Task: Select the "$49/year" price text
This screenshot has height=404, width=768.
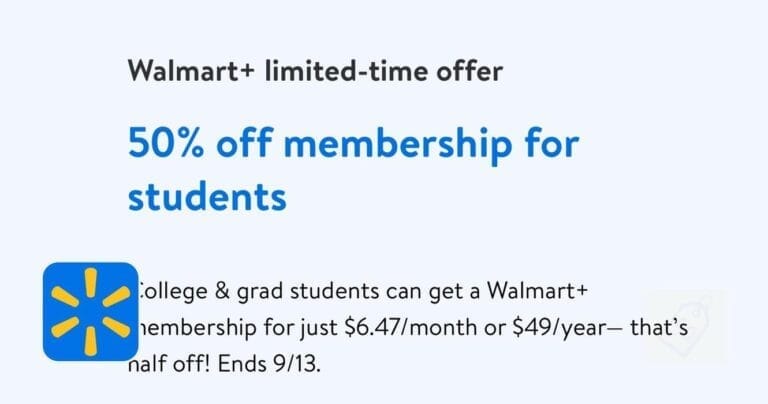Action: click(559, 328)
